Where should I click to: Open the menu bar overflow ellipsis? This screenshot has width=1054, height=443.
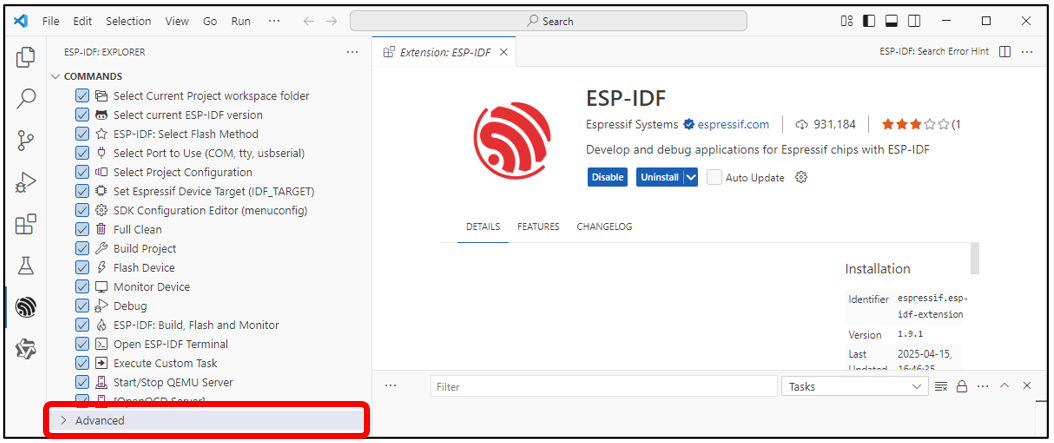274,21
